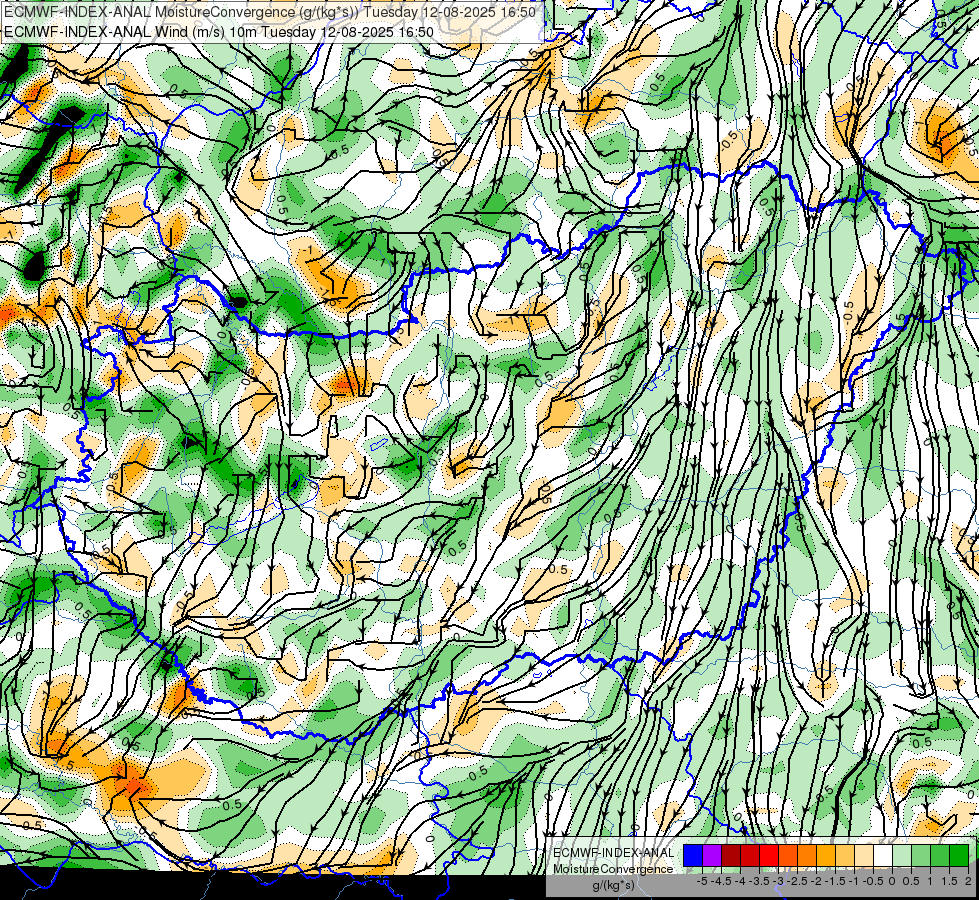Click the '-4' legend scale value
This screenshot has width=979, height=900.
click(x=740, y=881)
